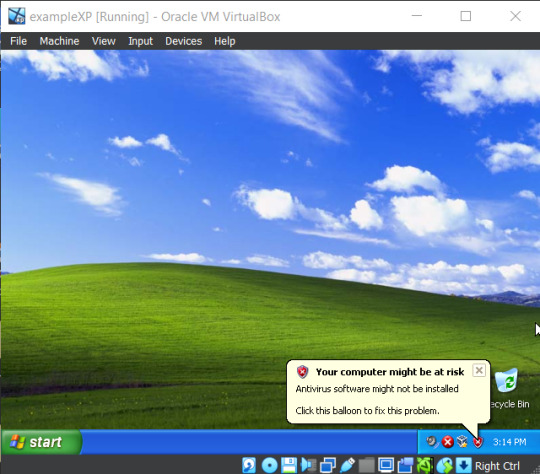Click the keyboard capture arrow icon
Viewport: 540px width, 474px height.
[464, 465]
